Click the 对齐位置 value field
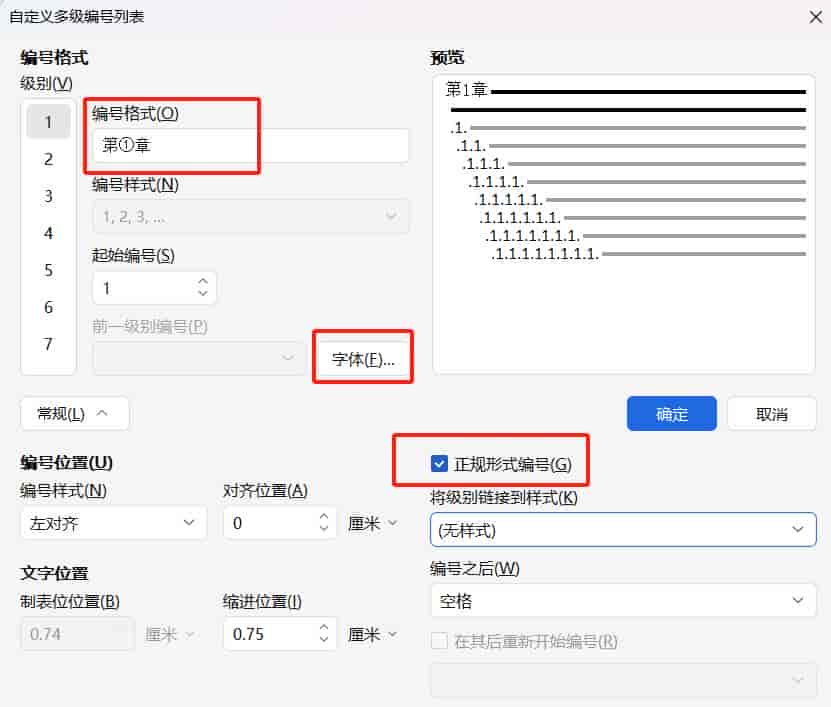This screenshot has width=831, height=707. 271,523
